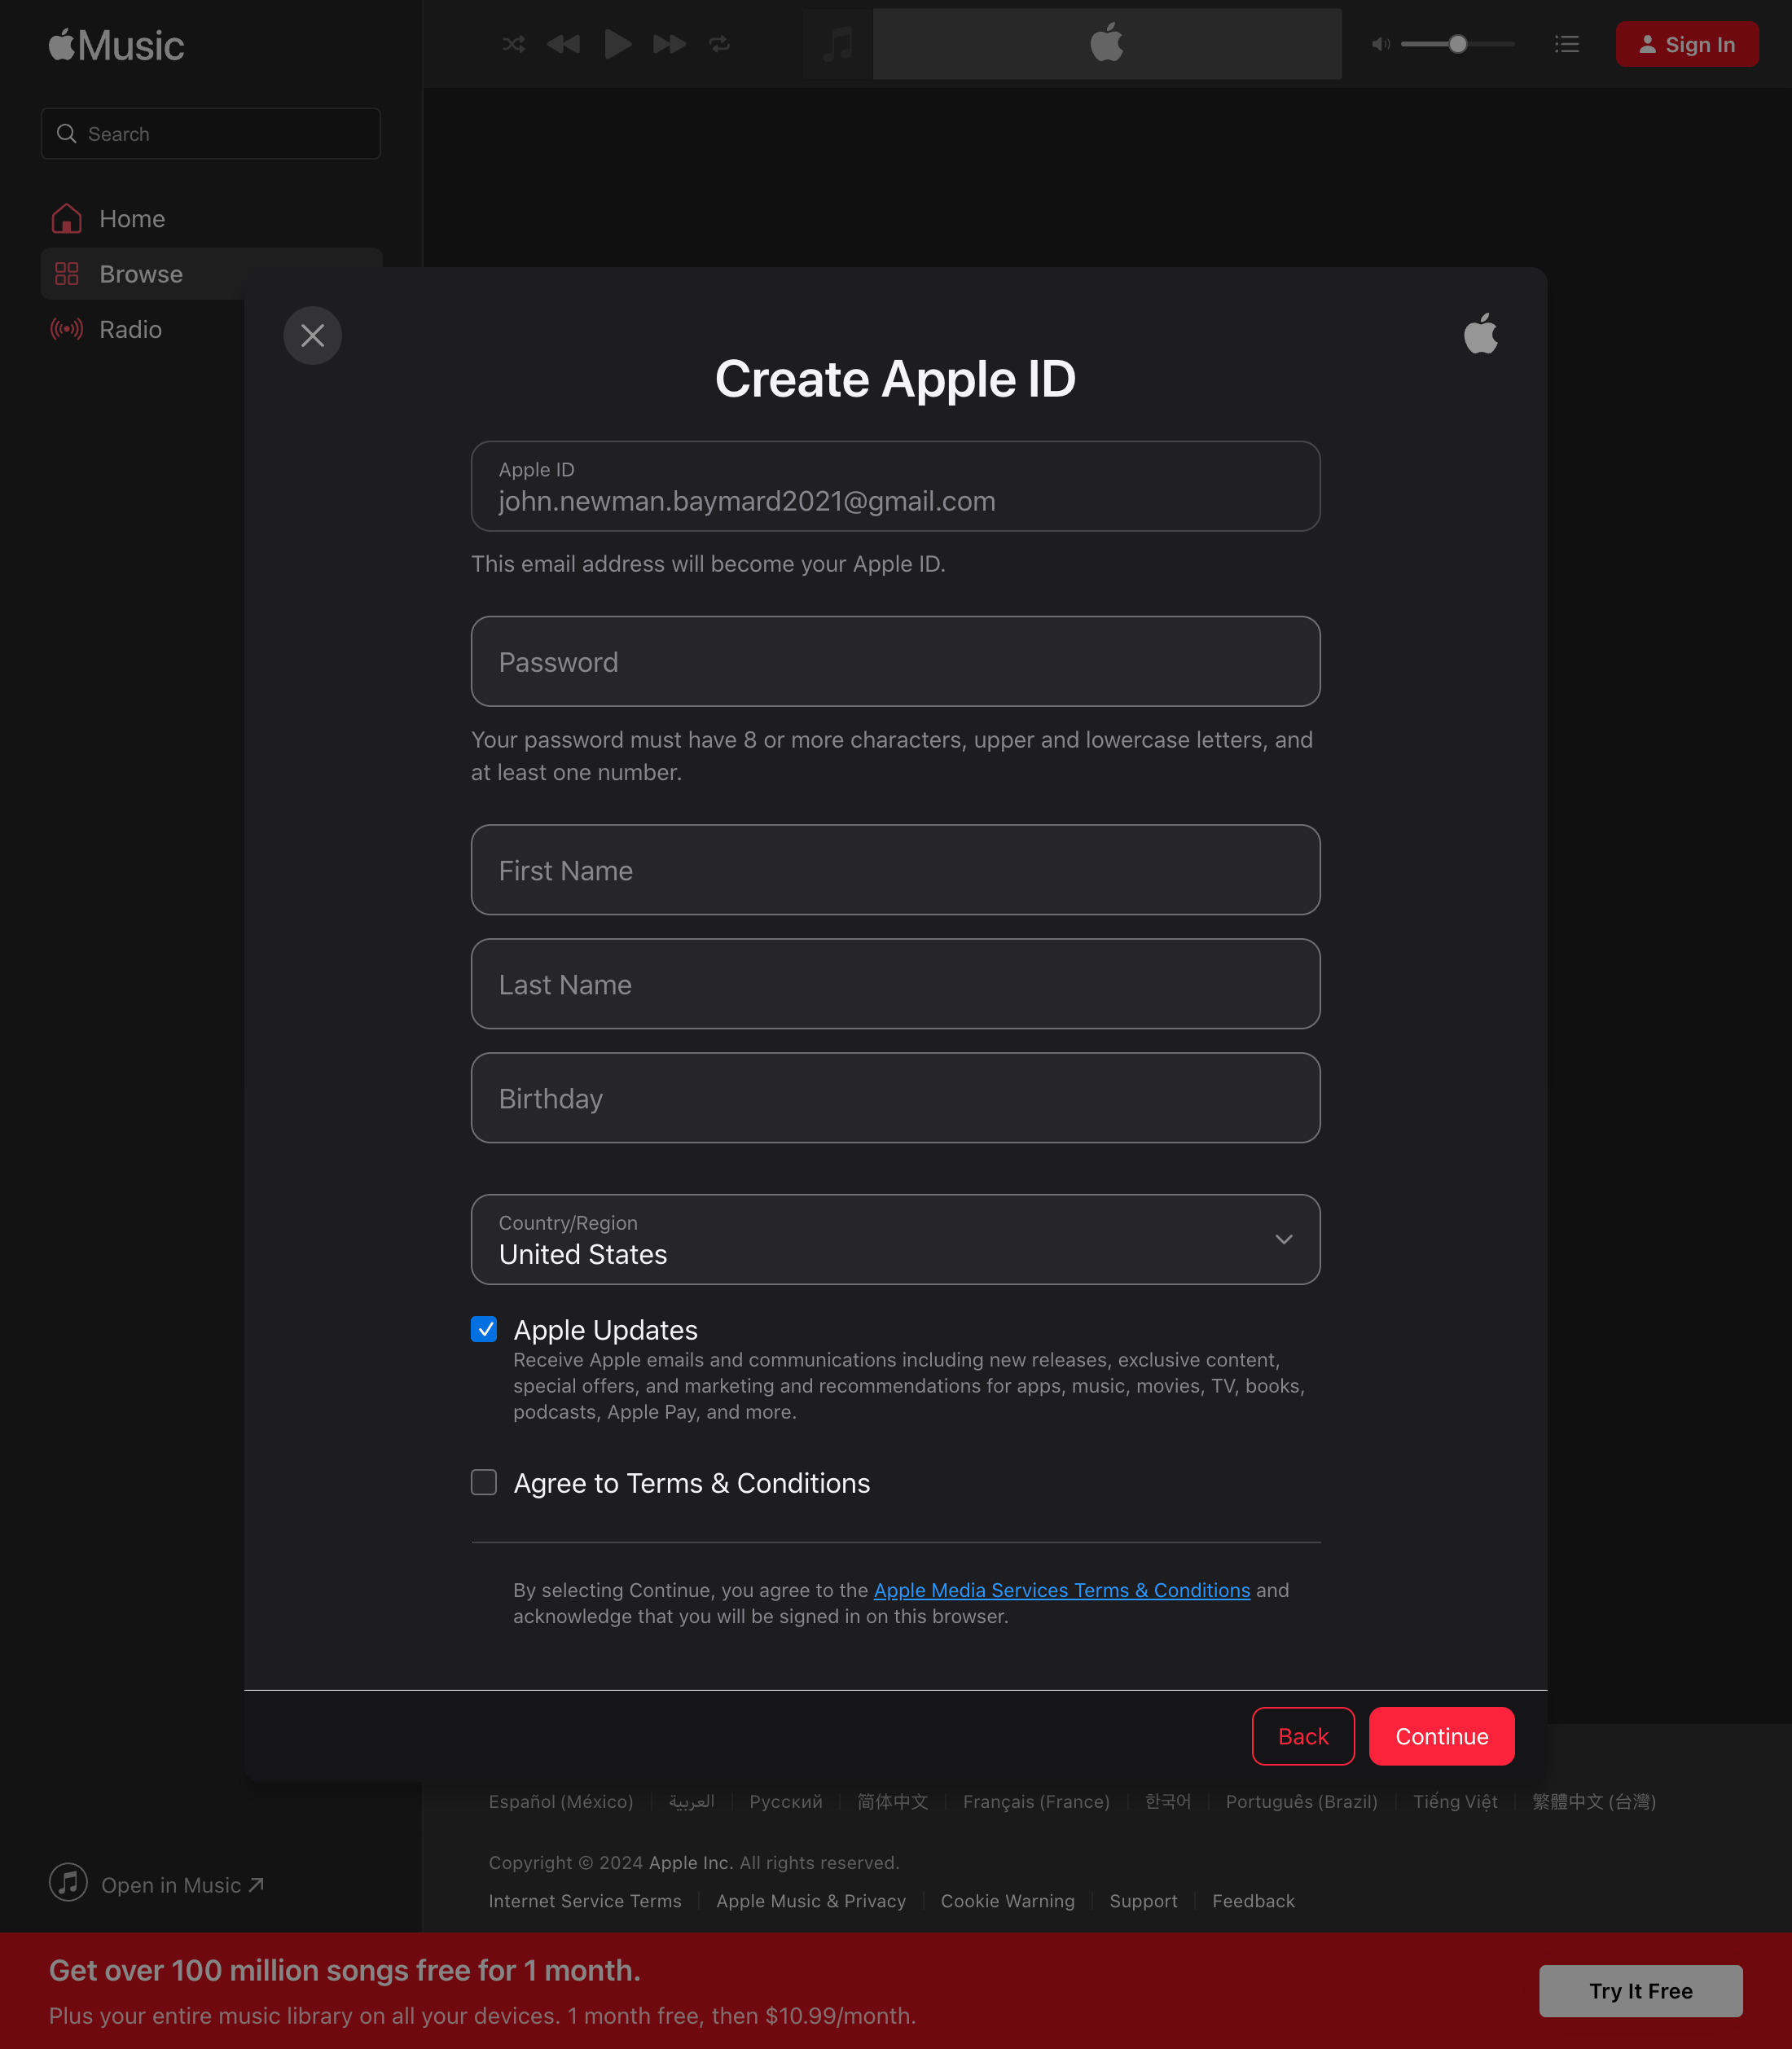Select the shuffle playback icon
Screen dimensions: 1792x2049
[513, 44]
